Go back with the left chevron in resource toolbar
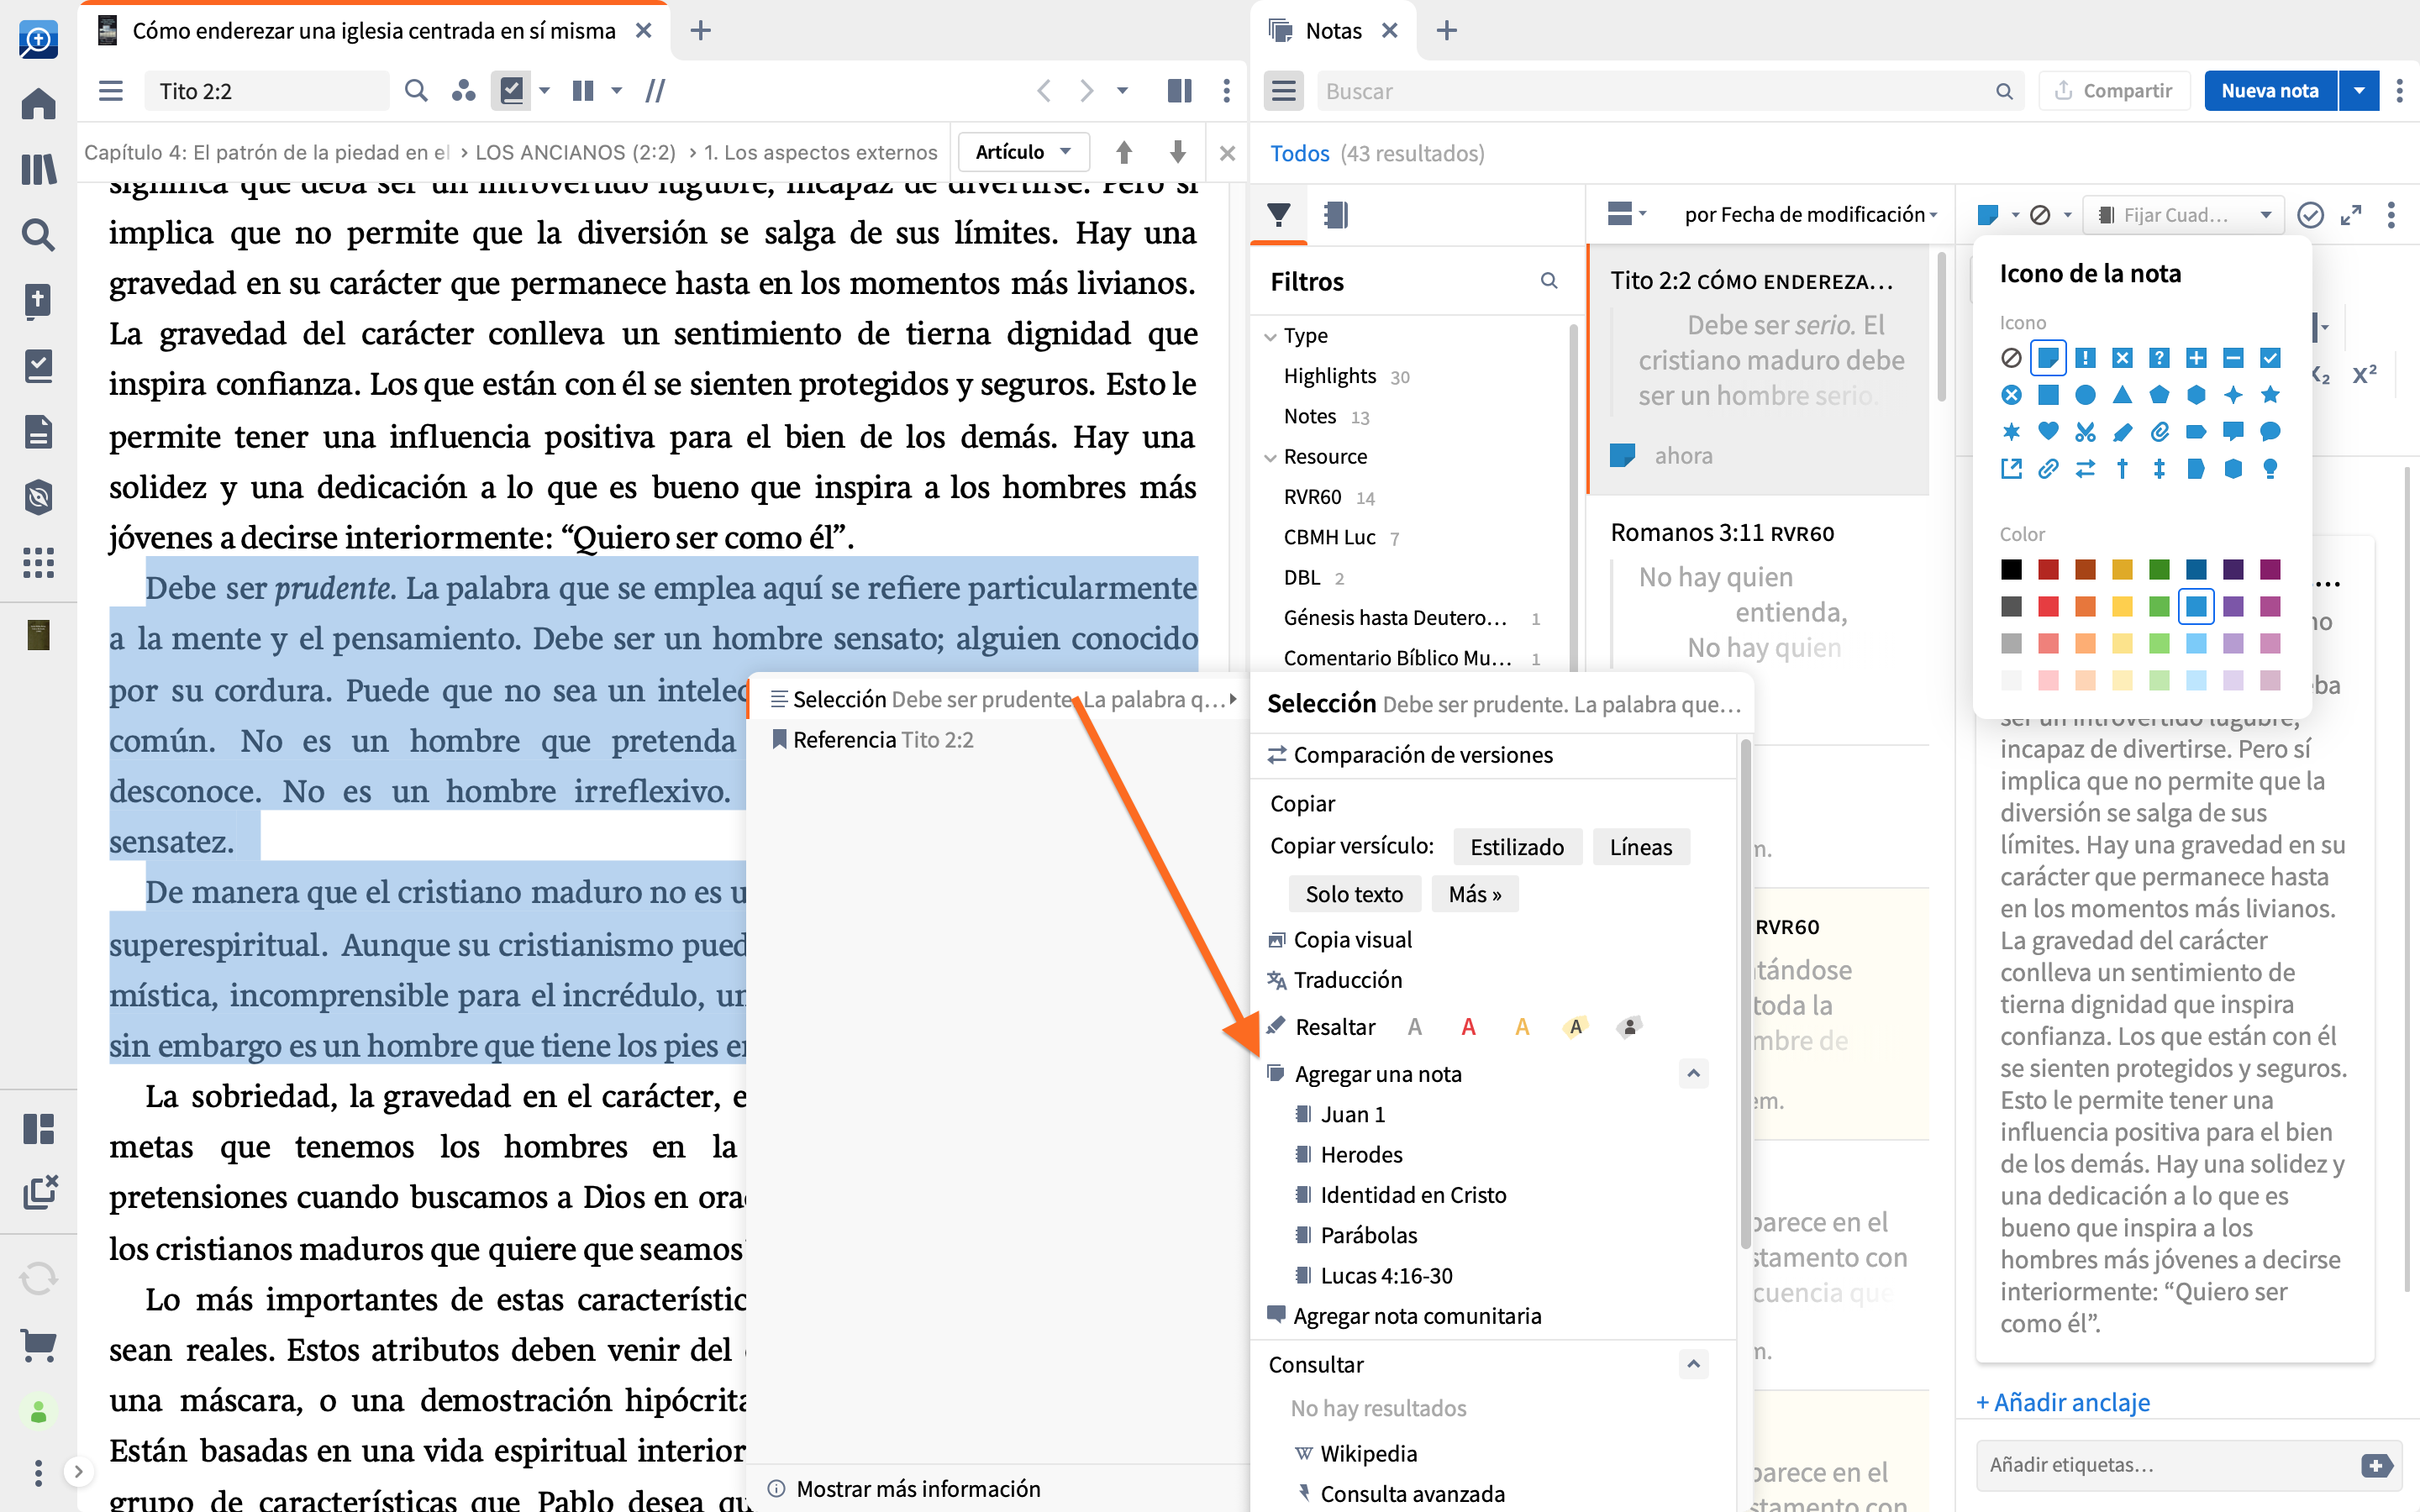The width and height of the screenshot is (2420, 1512). click(1043, 91)
